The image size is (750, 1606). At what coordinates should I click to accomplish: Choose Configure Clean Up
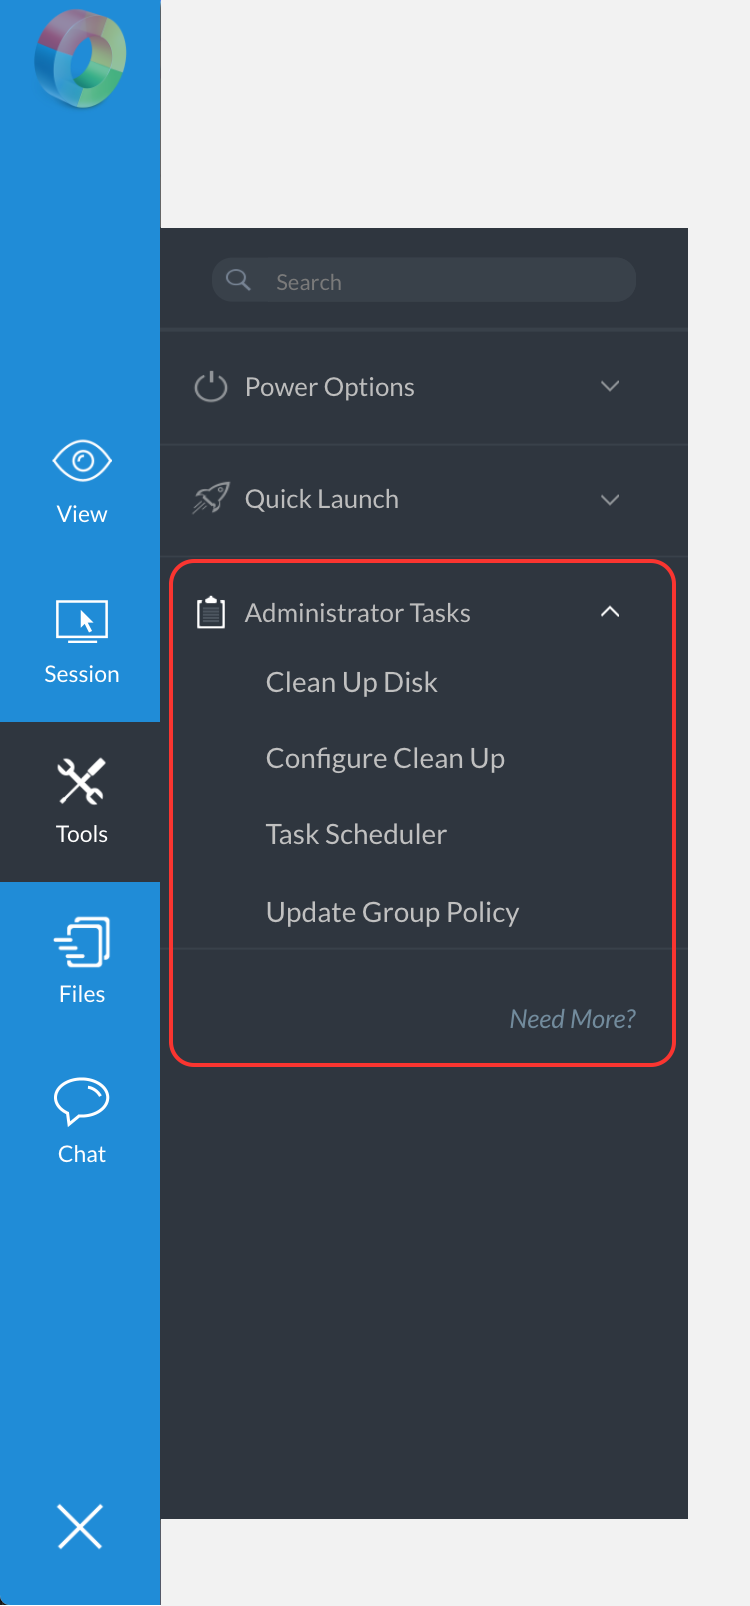coord(385,759)
